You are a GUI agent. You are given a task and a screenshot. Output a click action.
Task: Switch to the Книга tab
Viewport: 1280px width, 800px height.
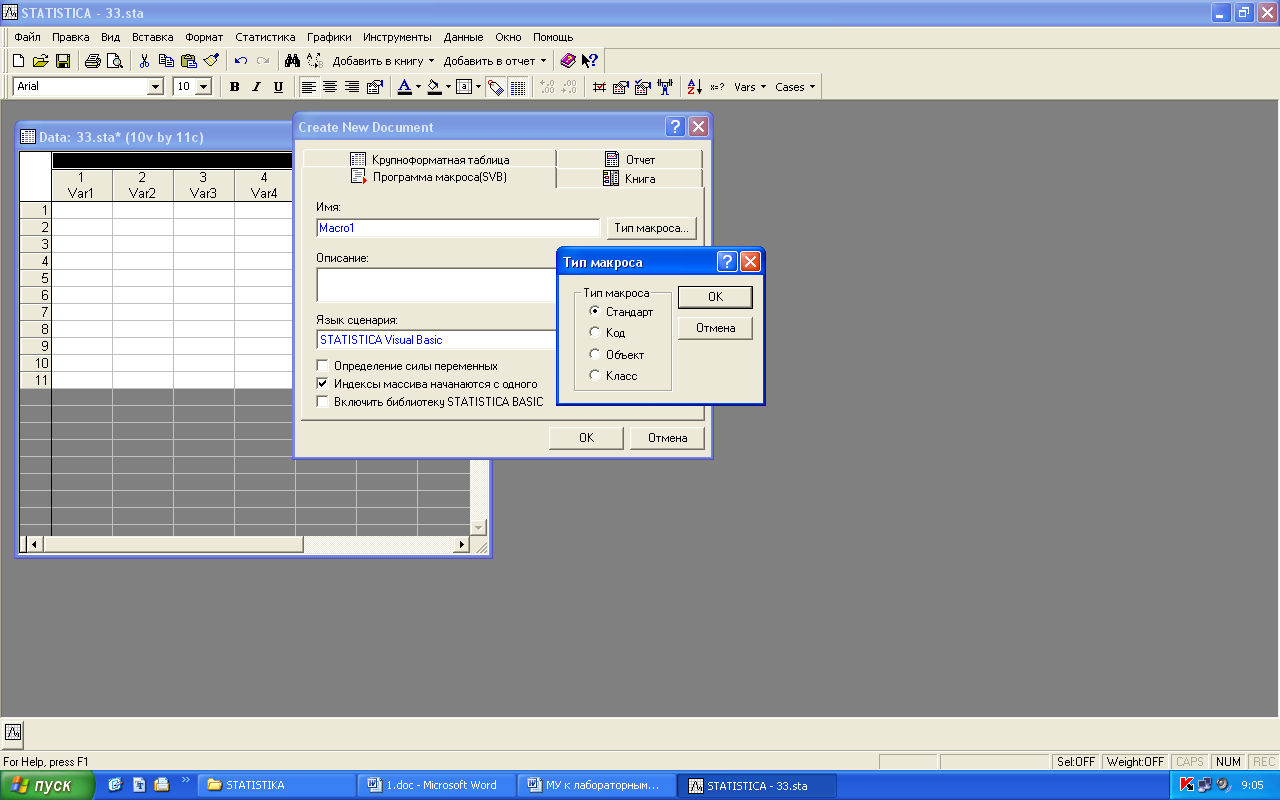click(x=630, y=178)
